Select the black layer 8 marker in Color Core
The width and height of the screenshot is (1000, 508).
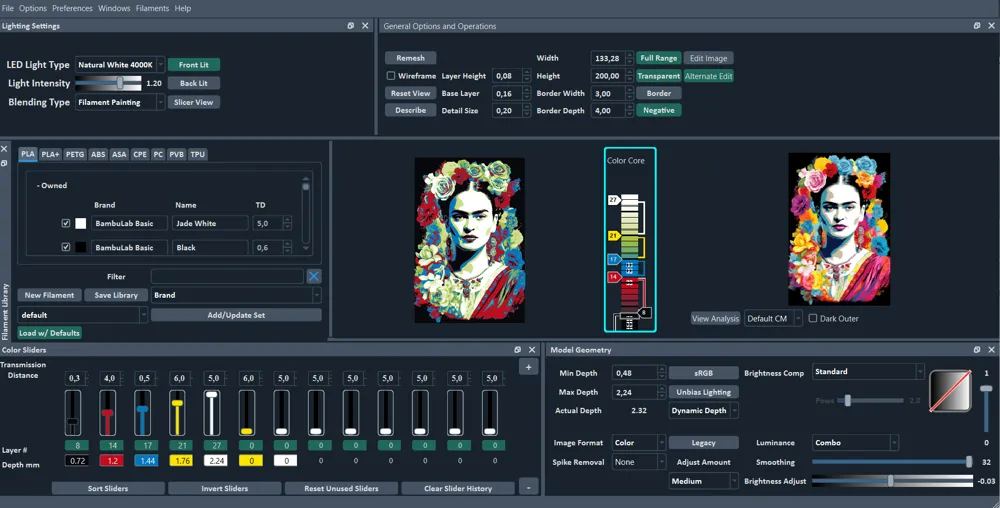pos(644,313)
